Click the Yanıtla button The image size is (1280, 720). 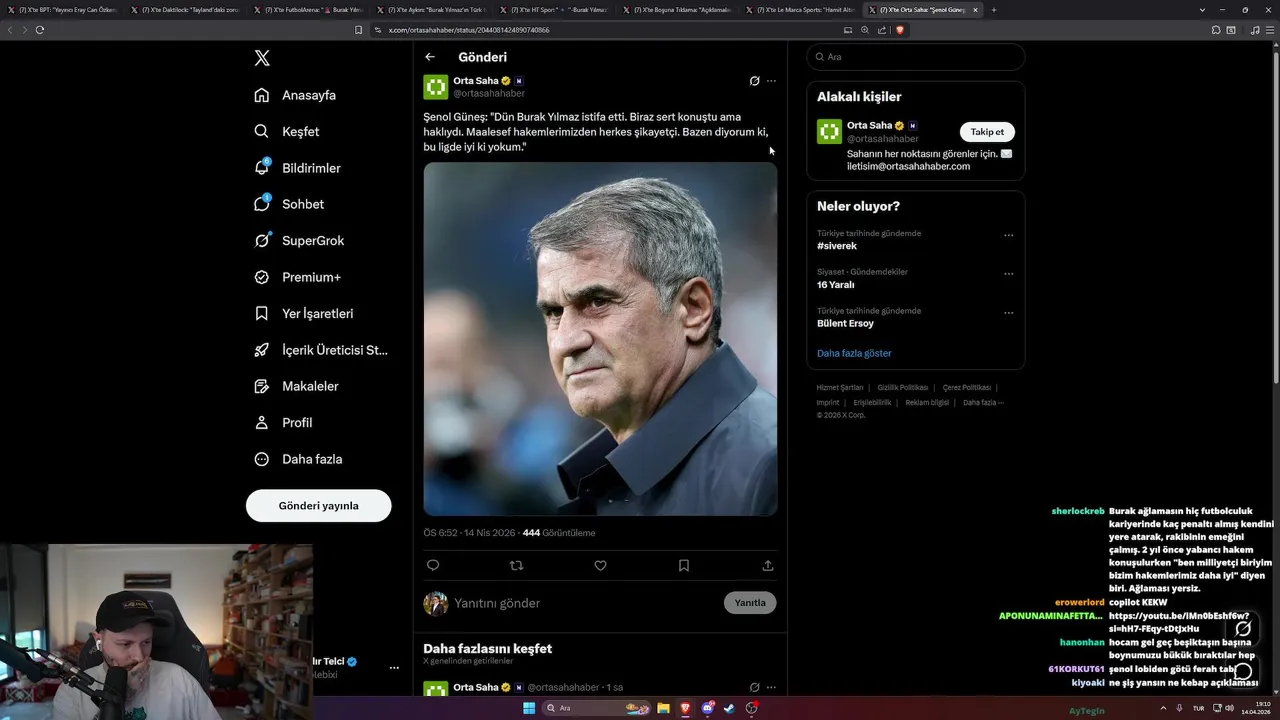tap(750, 603)
